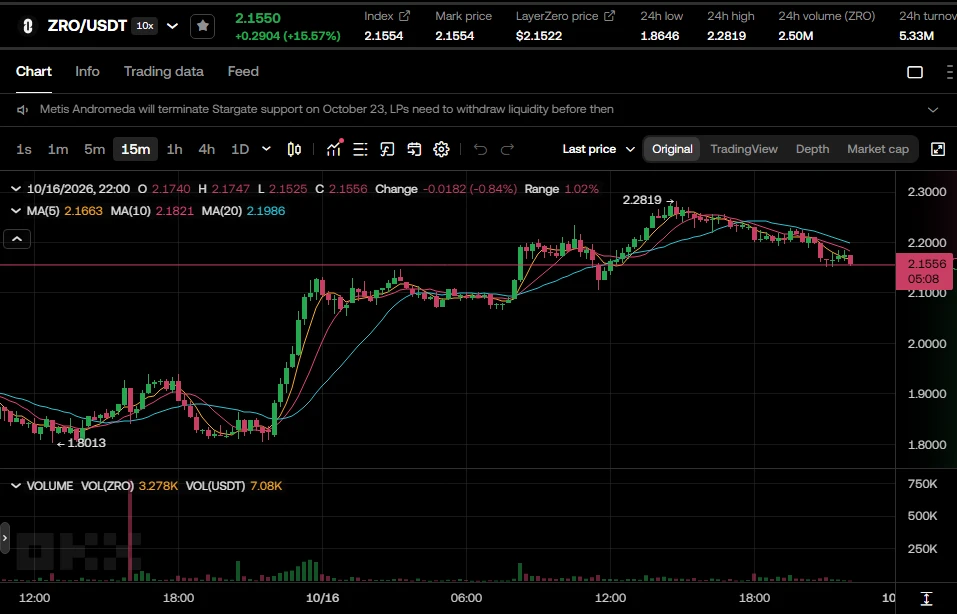Switch to the Feed tab
This screenshot has height=614, width=957.
point(243,71)
